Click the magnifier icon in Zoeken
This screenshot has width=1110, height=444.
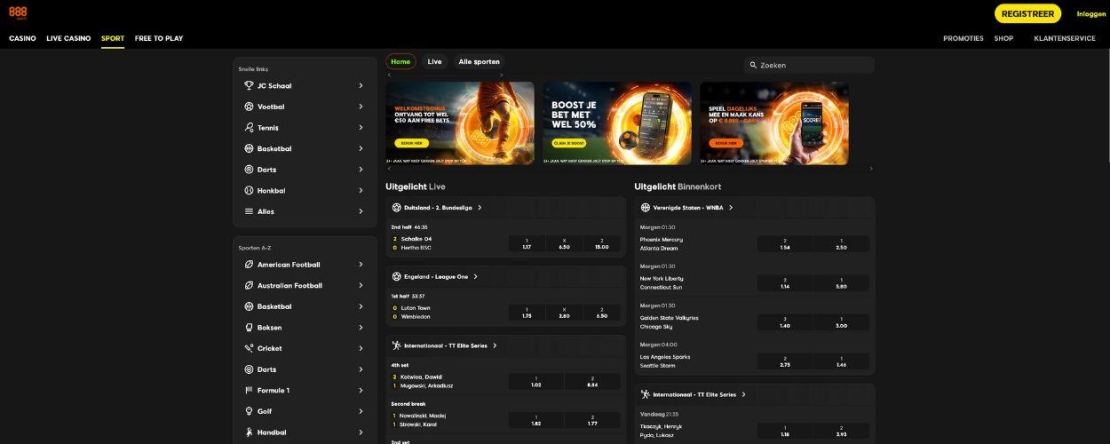[x=753, y=65]
